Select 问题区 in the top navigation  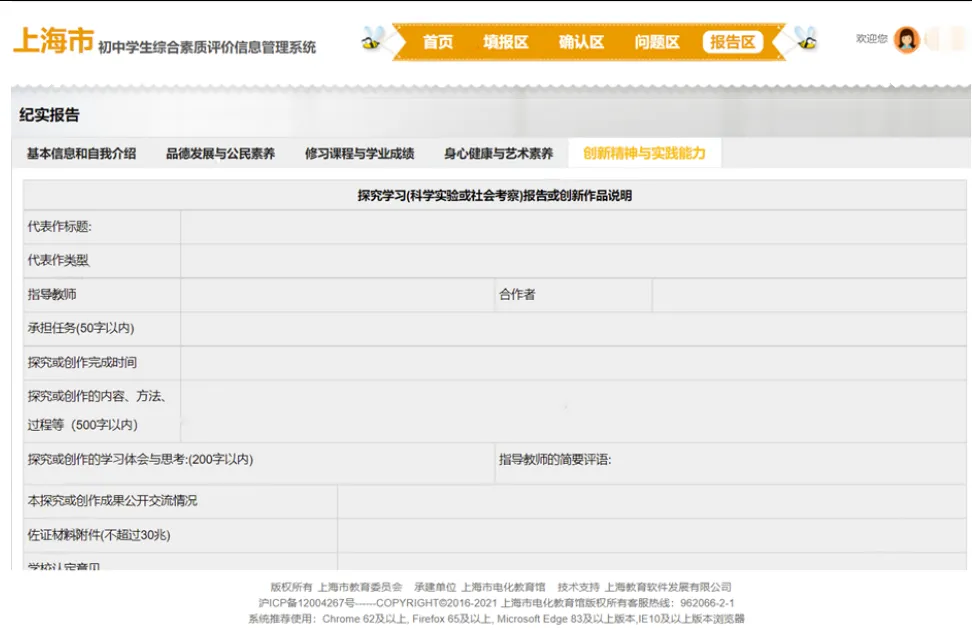[657, 42]
